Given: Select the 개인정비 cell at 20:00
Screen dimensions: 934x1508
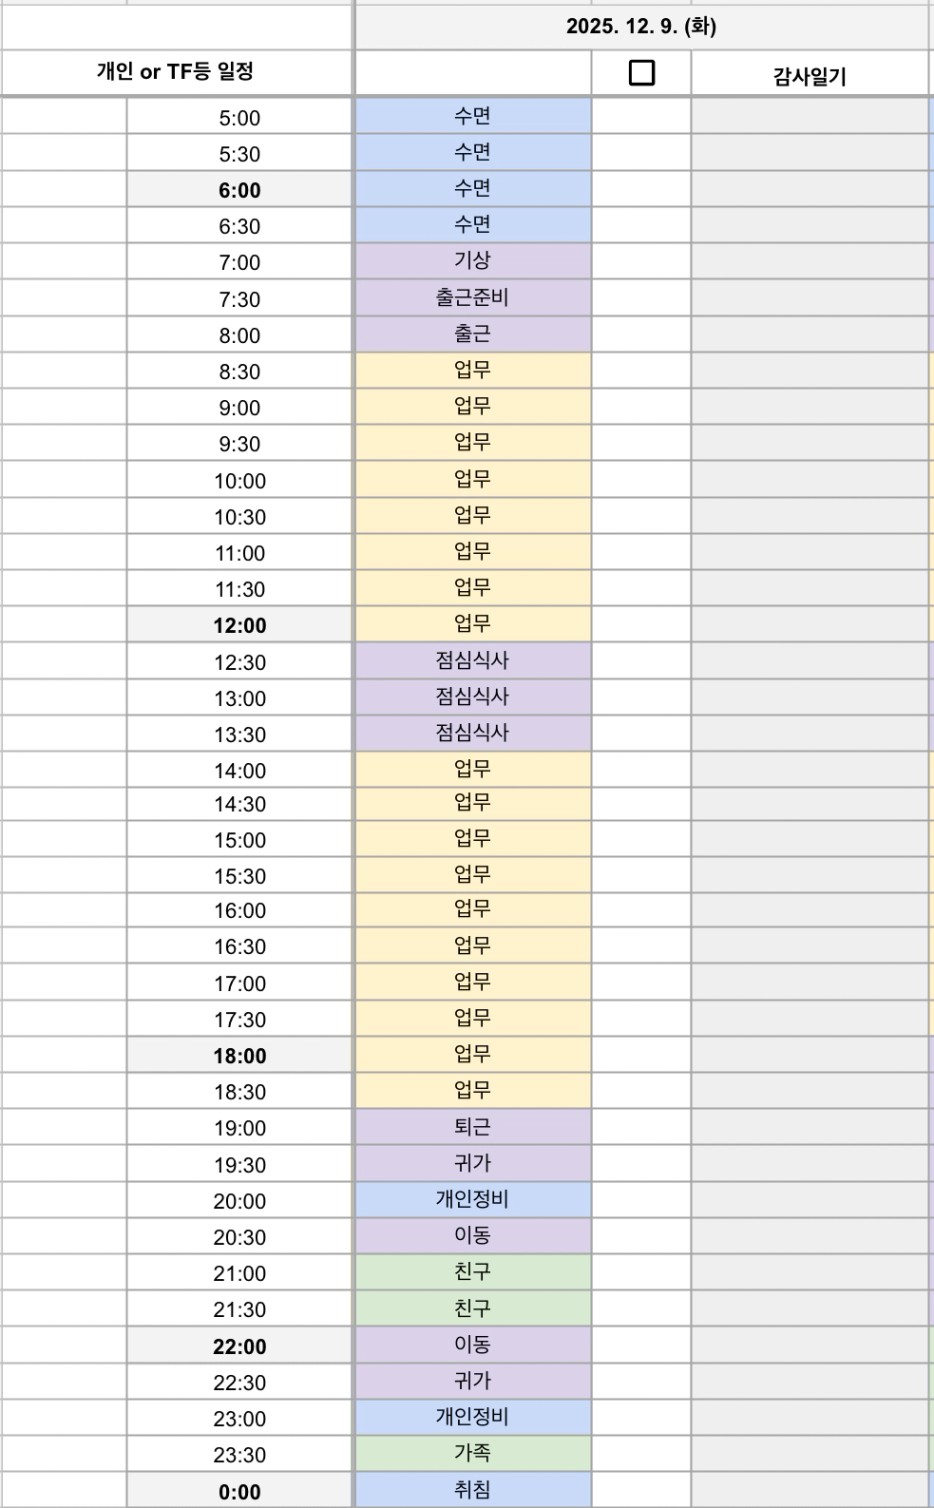Looking at the screenshot, I should click(x=472, y=1199).
